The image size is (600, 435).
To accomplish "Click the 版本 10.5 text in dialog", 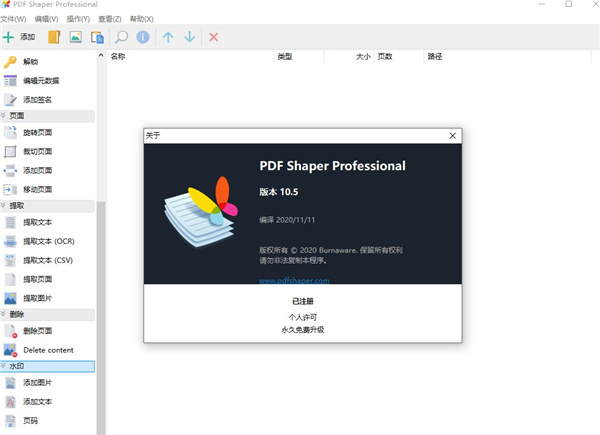I will pyautogui.click(x=279, y=192).
